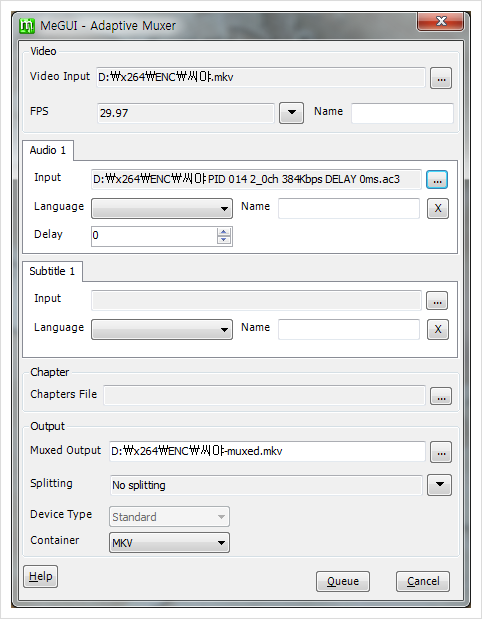Select the Audio 1 tab
Screen dimensions: 482x619
coord(48,150)
